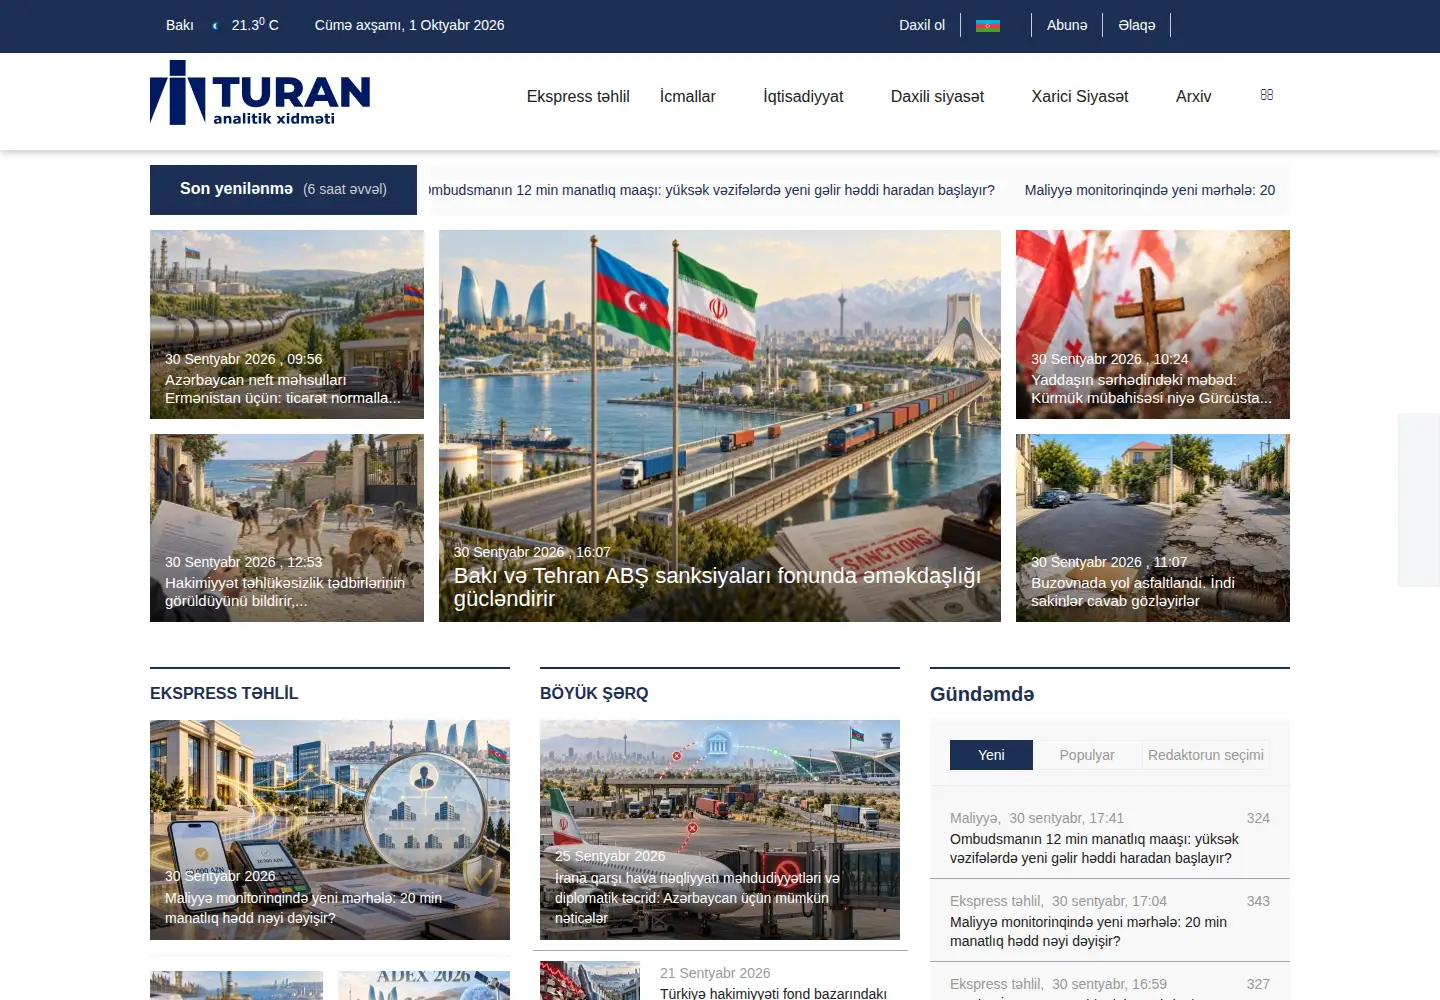Open the Maliyyə monitorinqində ticker headline
The image size is (1440, 1000).
[x=1150, y=190]
